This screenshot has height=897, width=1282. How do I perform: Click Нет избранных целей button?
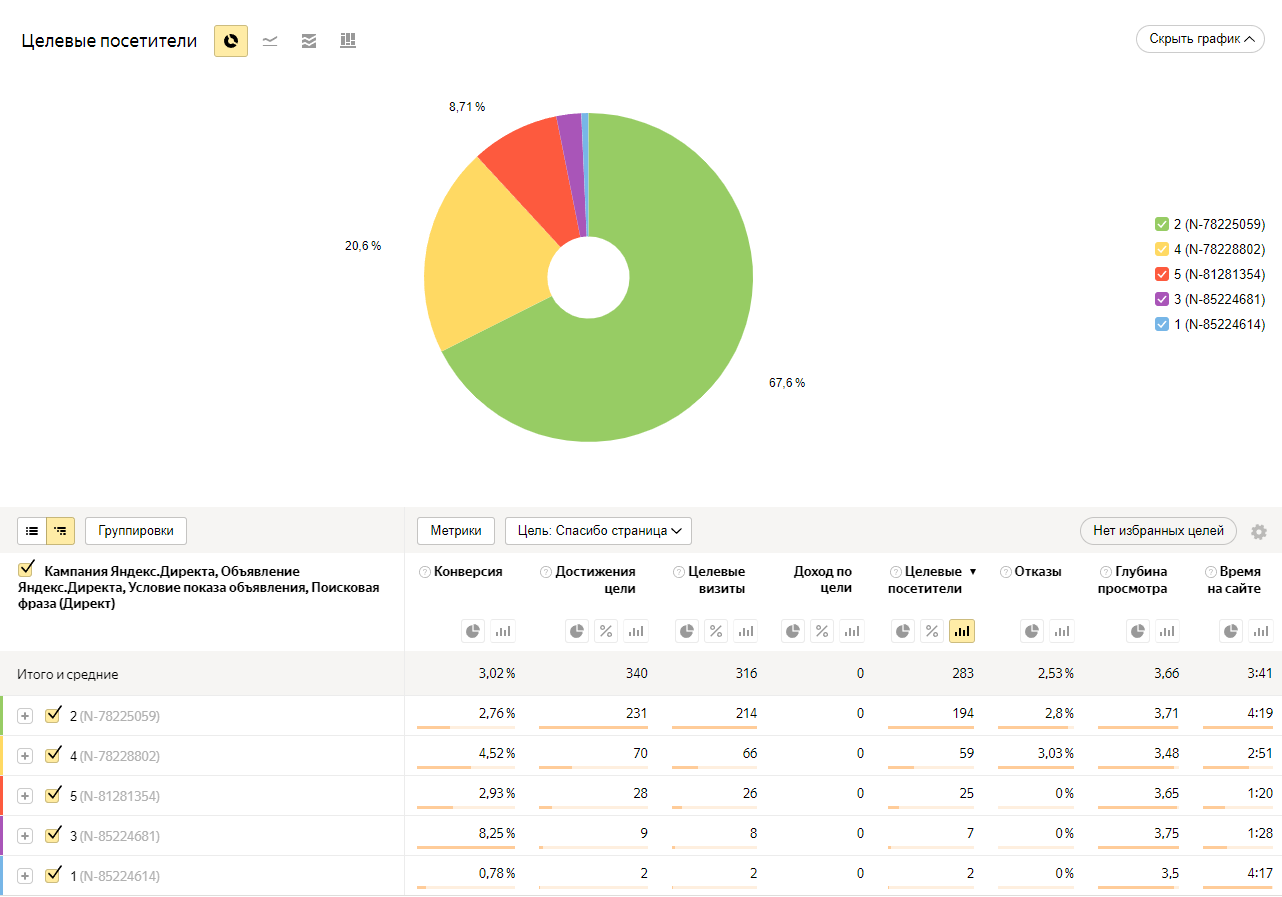1158,531
